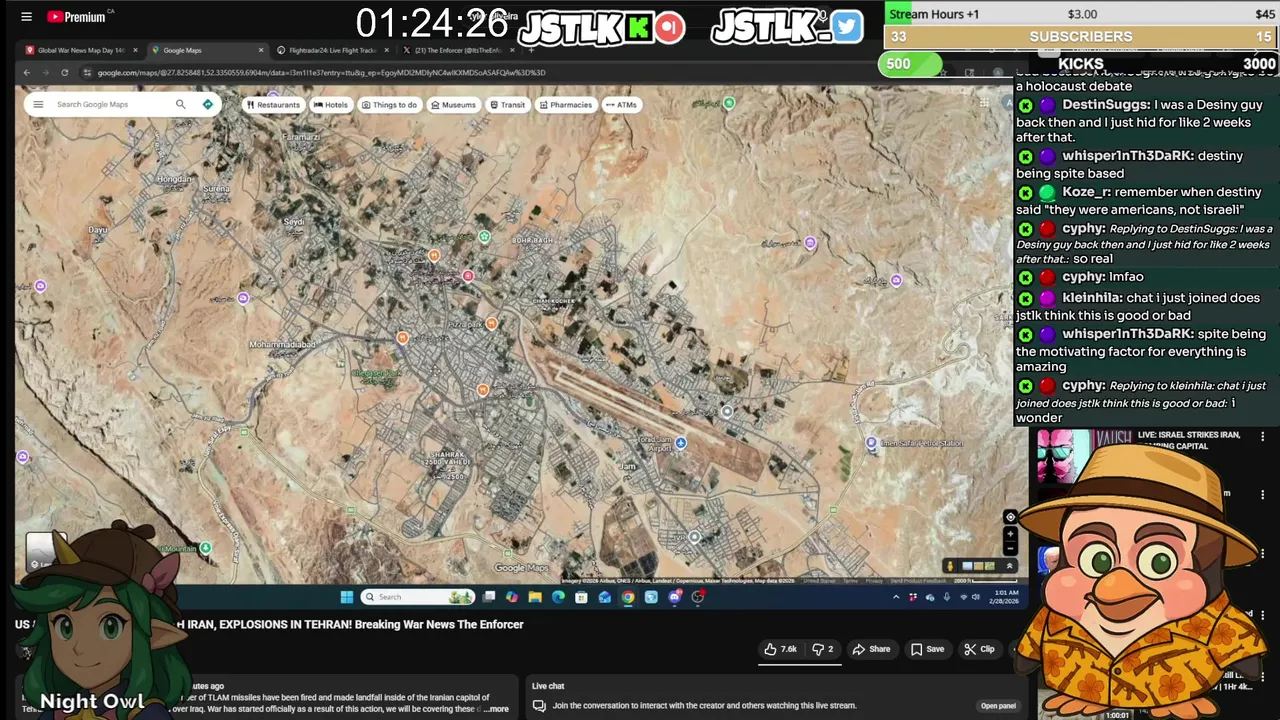
Task: Save the video with Save button
Action: [927, 649]
